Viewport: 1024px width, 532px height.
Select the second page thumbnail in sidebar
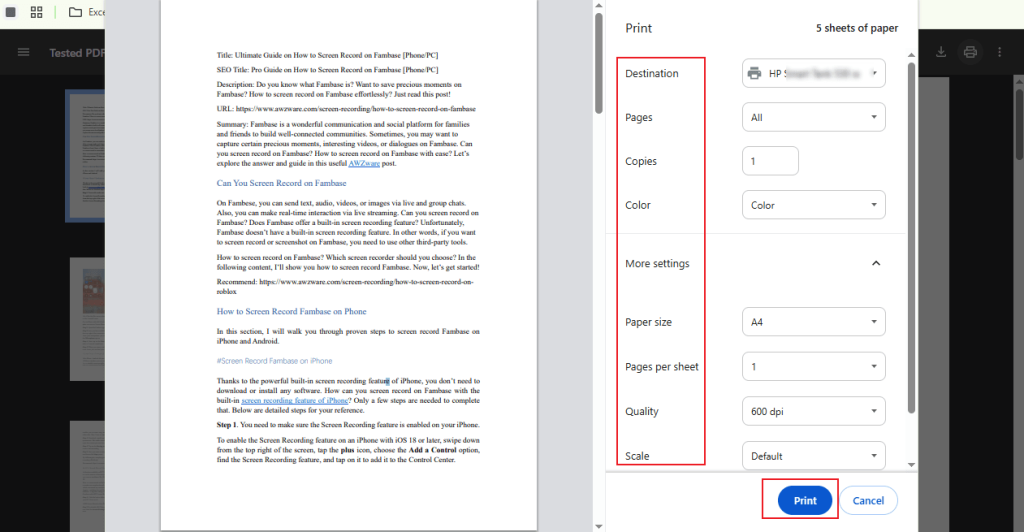88,319
